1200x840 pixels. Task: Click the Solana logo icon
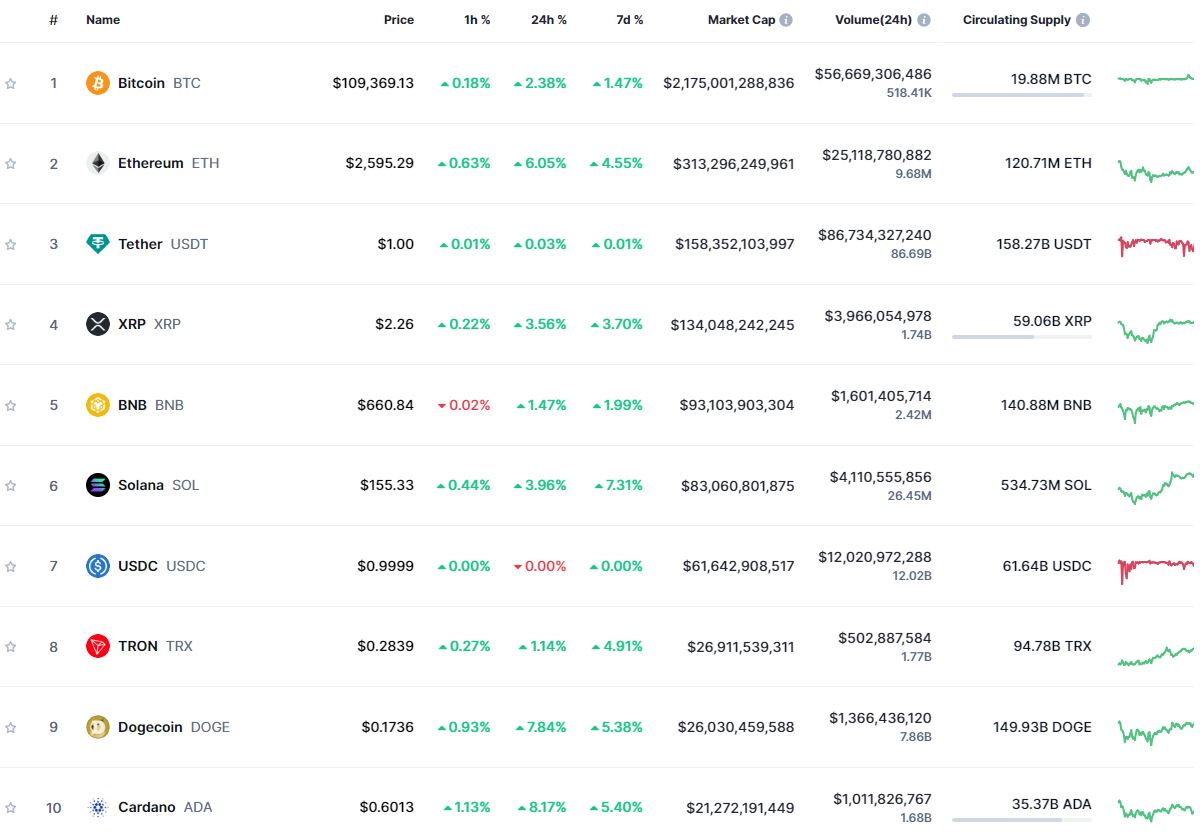[97, 485]
